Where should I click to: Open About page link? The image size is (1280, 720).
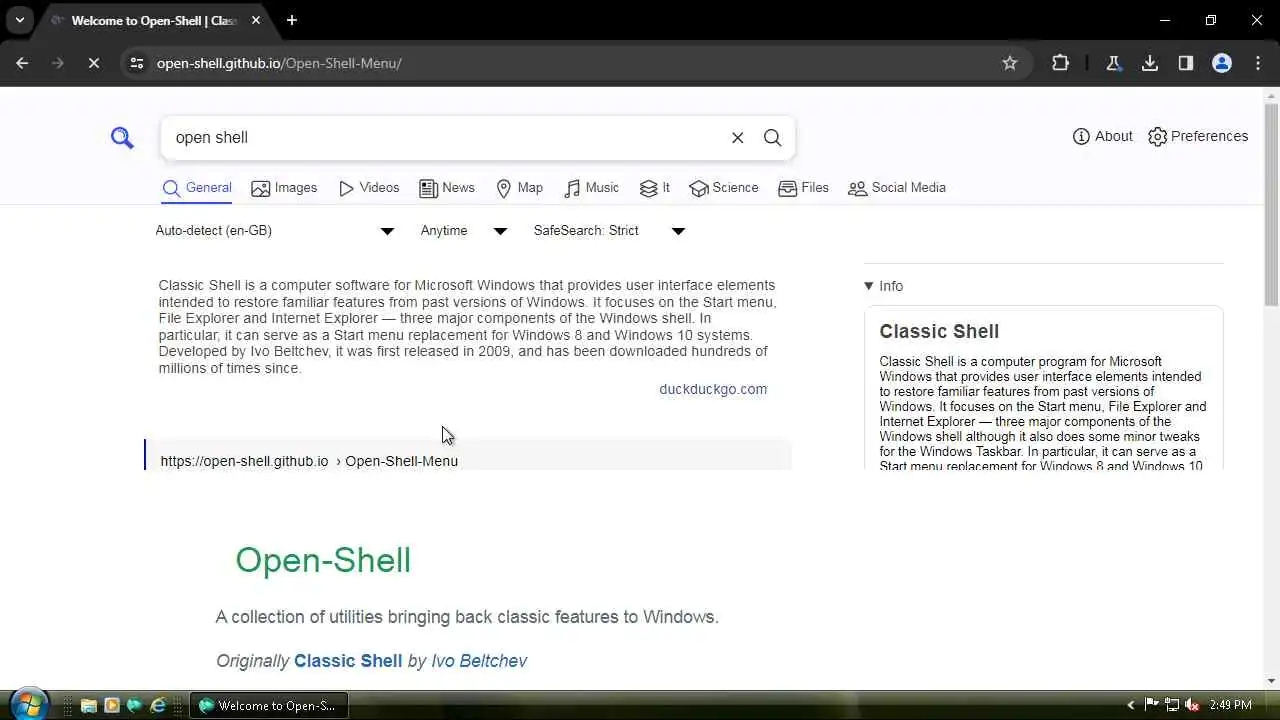point(1102,136)
